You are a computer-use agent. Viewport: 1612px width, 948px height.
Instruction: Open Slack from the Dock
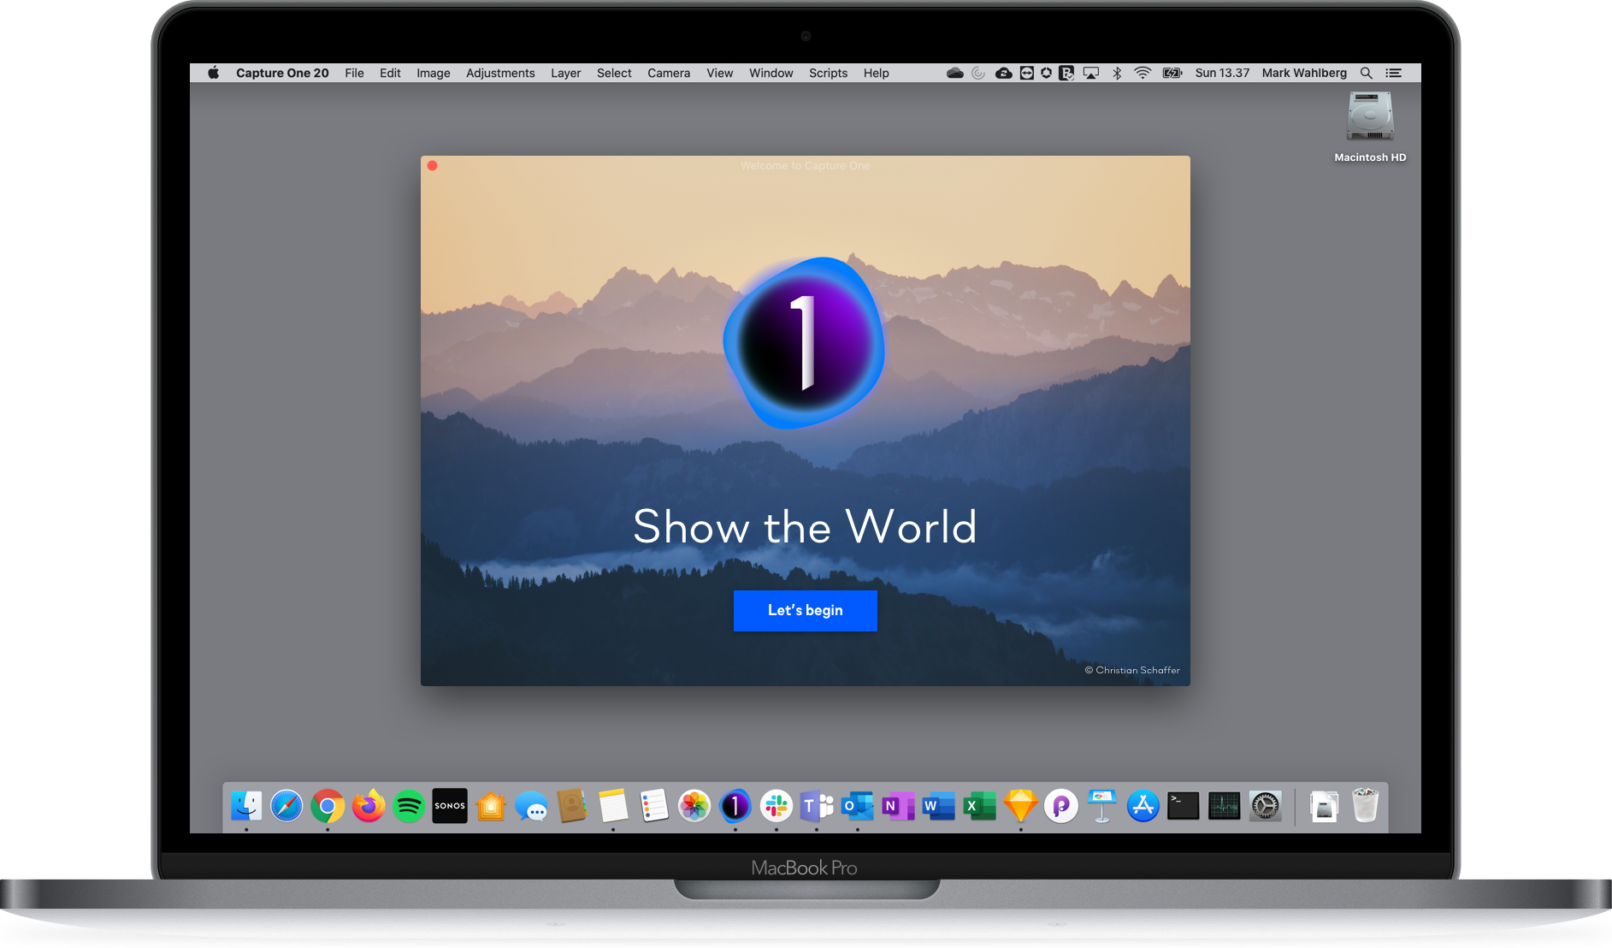tap(775, 806)
